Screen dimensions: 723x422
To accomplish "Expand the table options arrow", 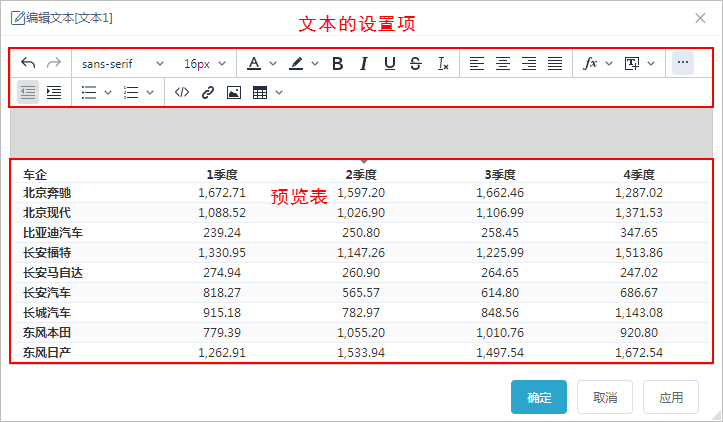I will [279, 93].
